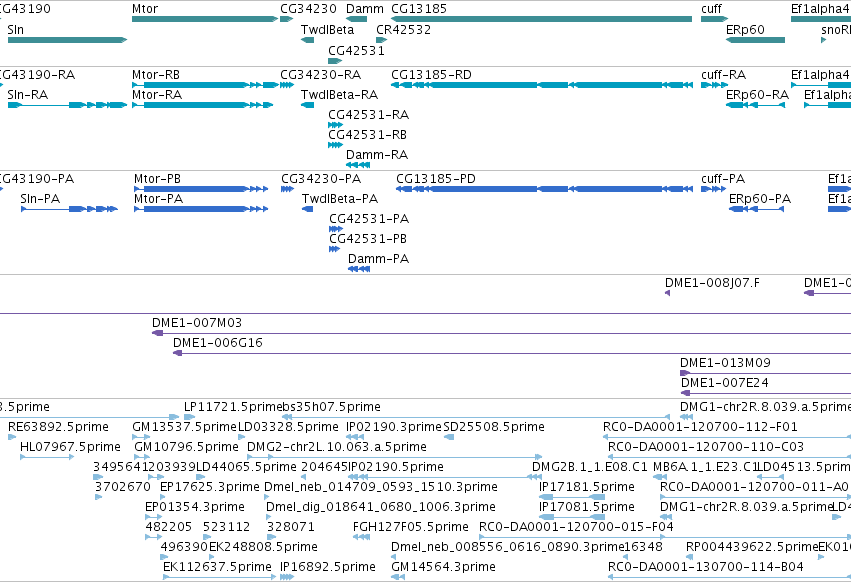Open EST IP16892.5prime label
This screenshot has height=582, width=851.
coord(328,567)
